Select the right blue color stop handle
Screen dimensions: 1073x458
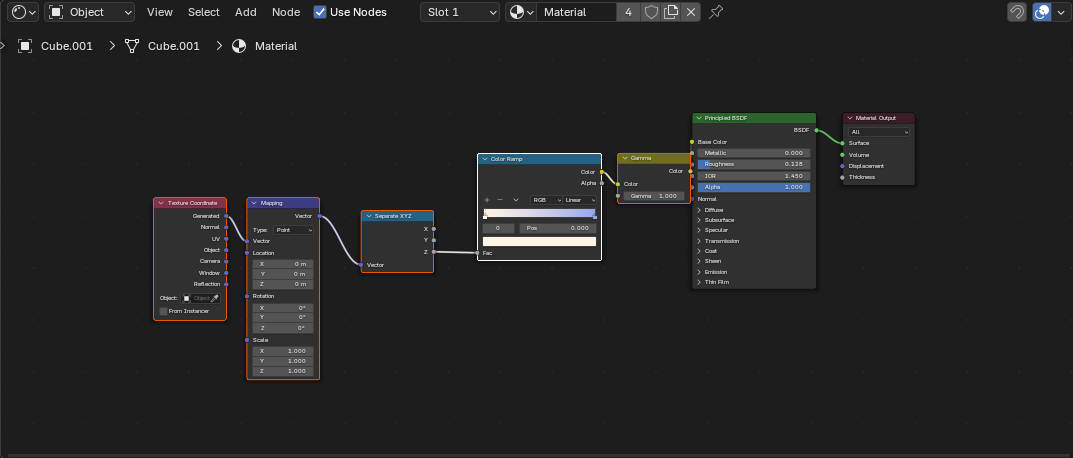click(595, 217)
